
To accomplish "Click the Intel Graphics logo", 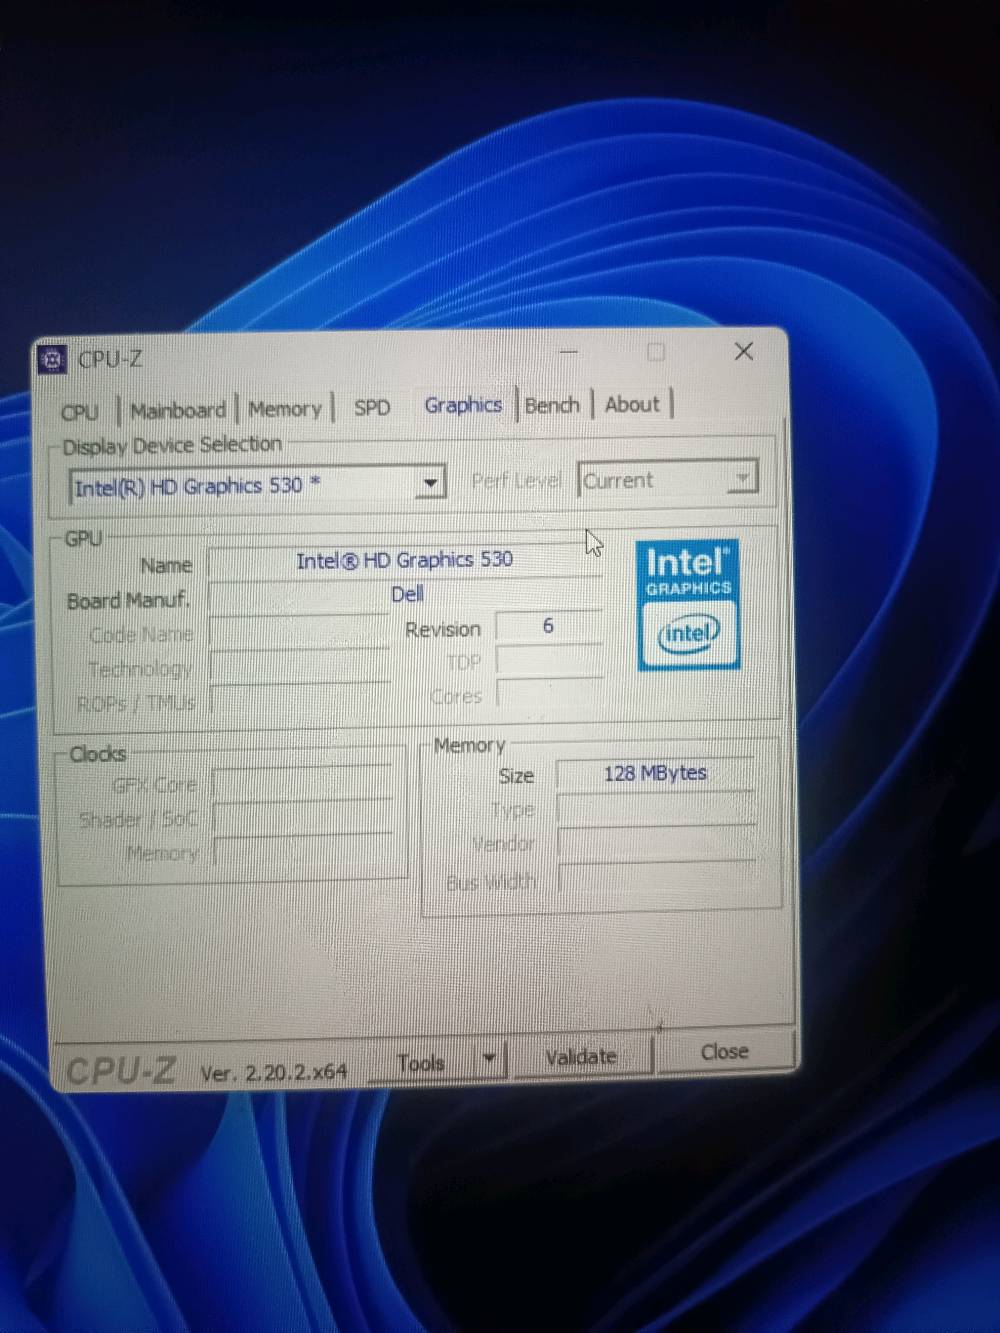I will [688, 605].
